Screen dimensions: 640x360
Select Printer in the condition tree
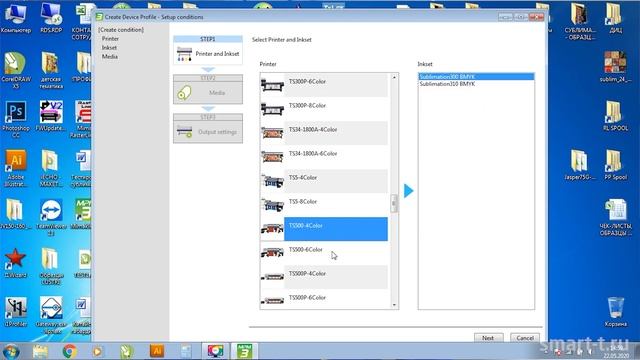(x=110, y=39)
